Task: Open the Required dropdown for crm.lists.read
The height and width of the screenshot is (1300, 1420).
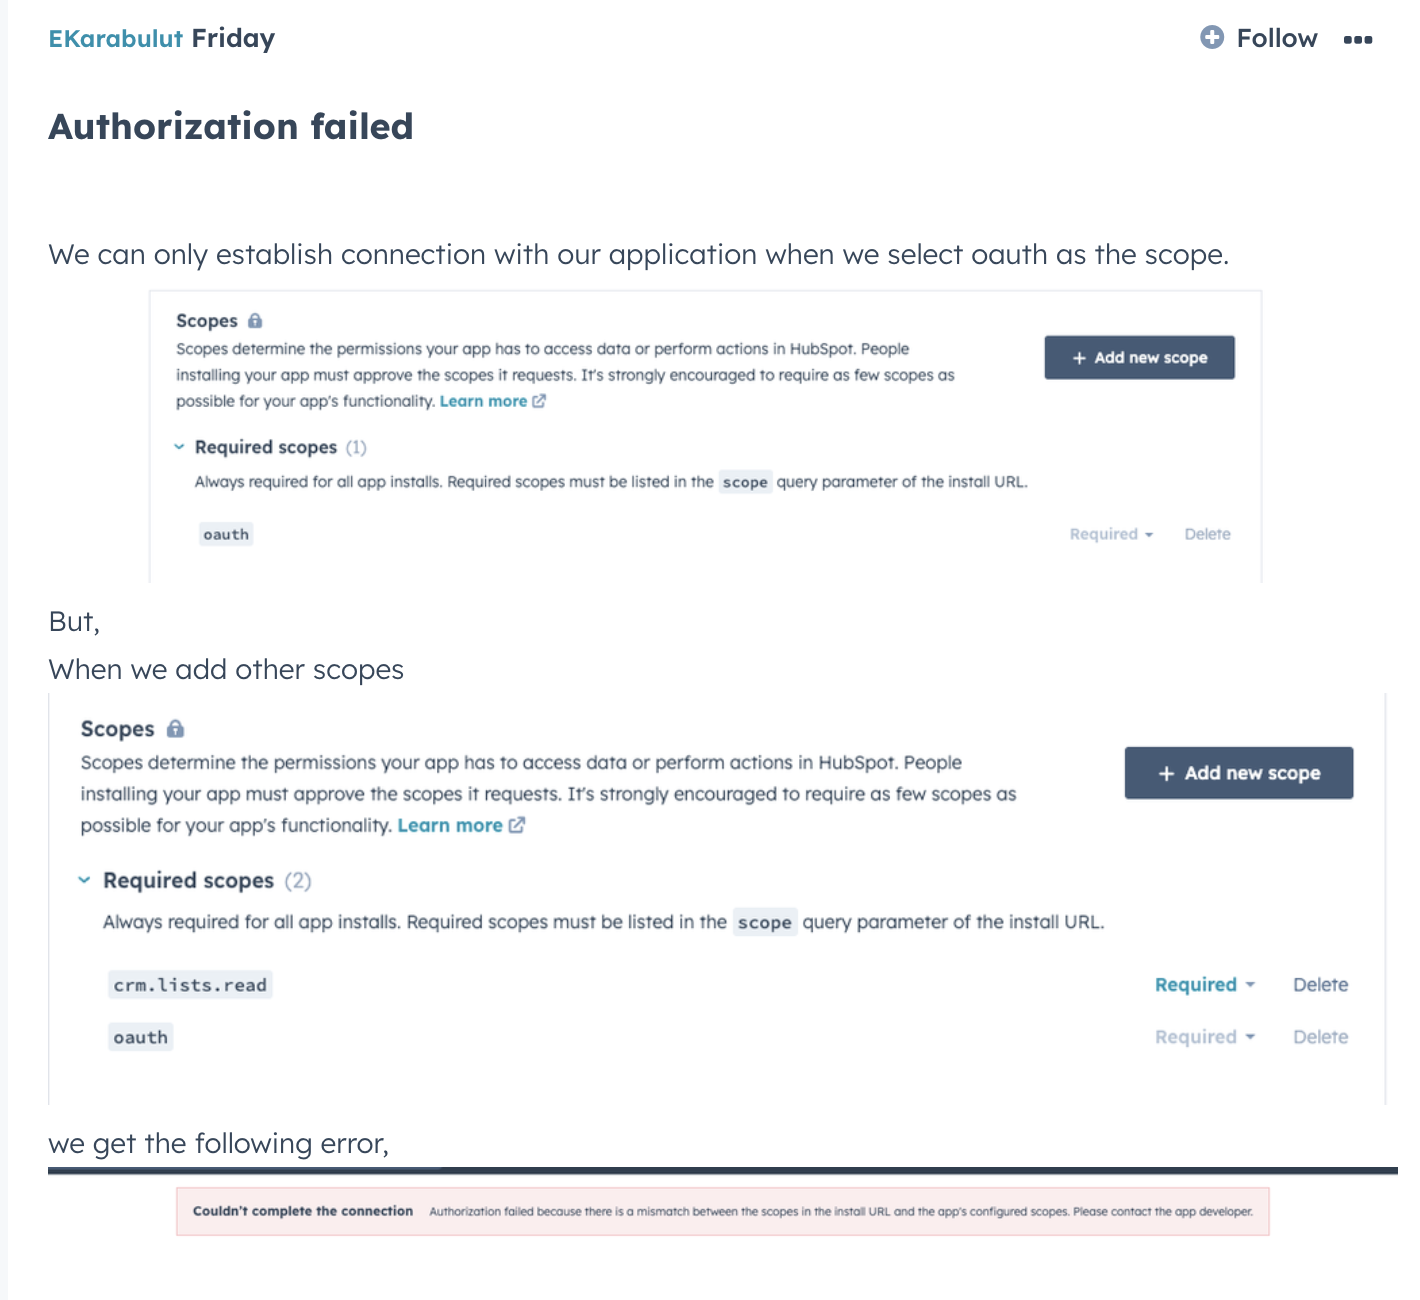Action: pos(1203,985)
